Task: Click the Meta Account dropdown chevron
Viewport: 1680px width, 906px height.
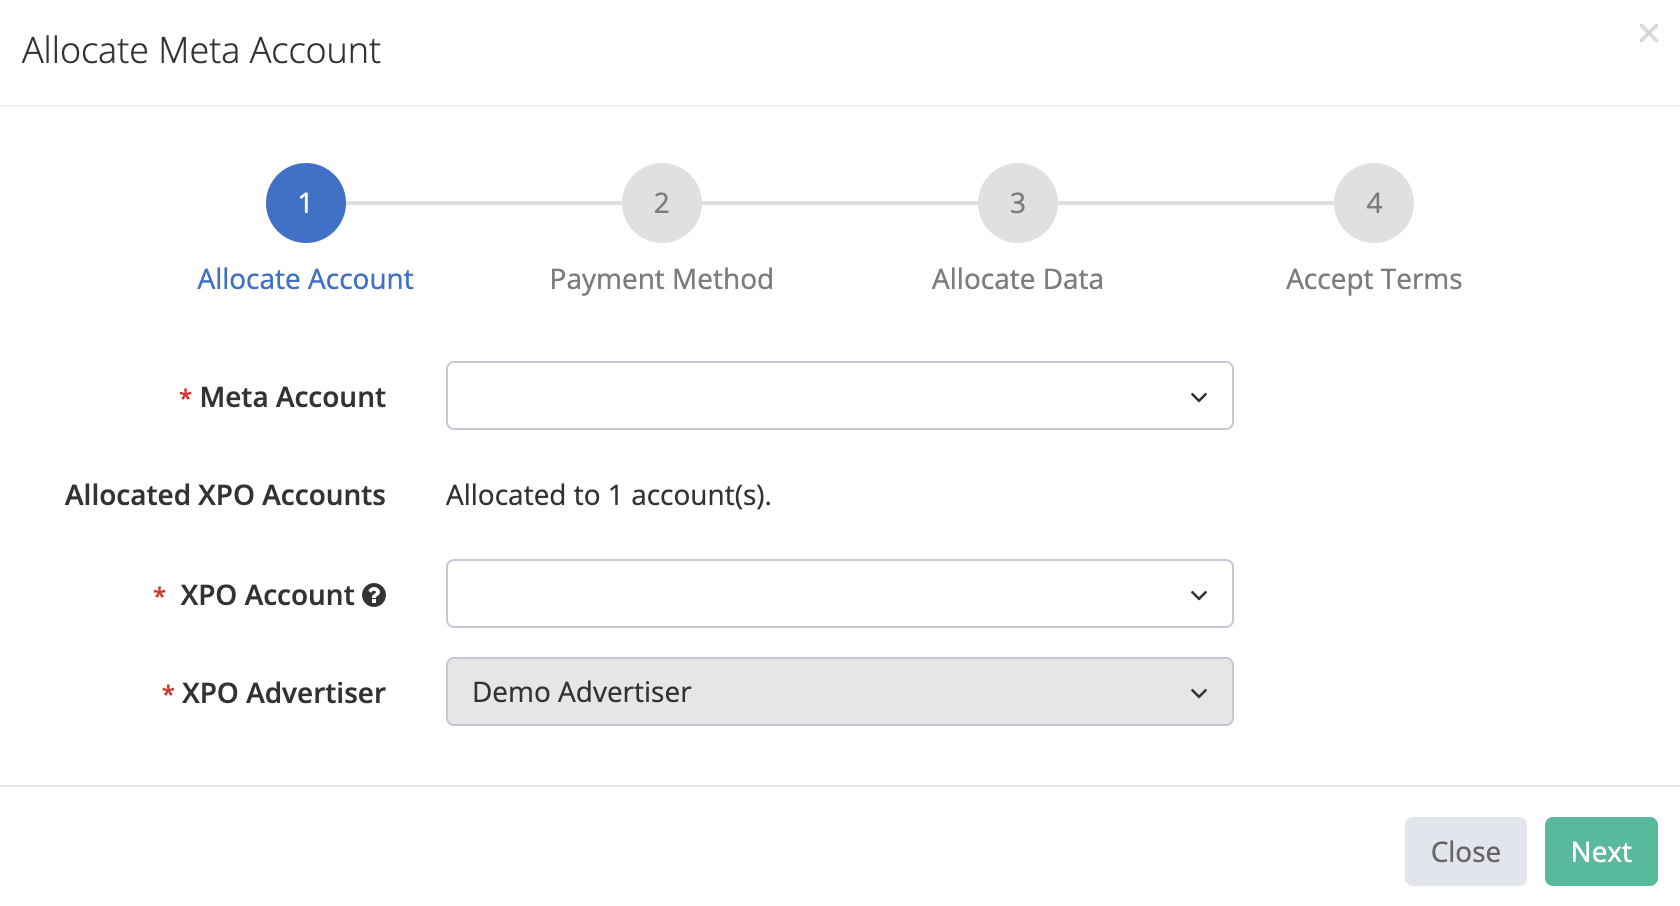Action: point(1198,397)
